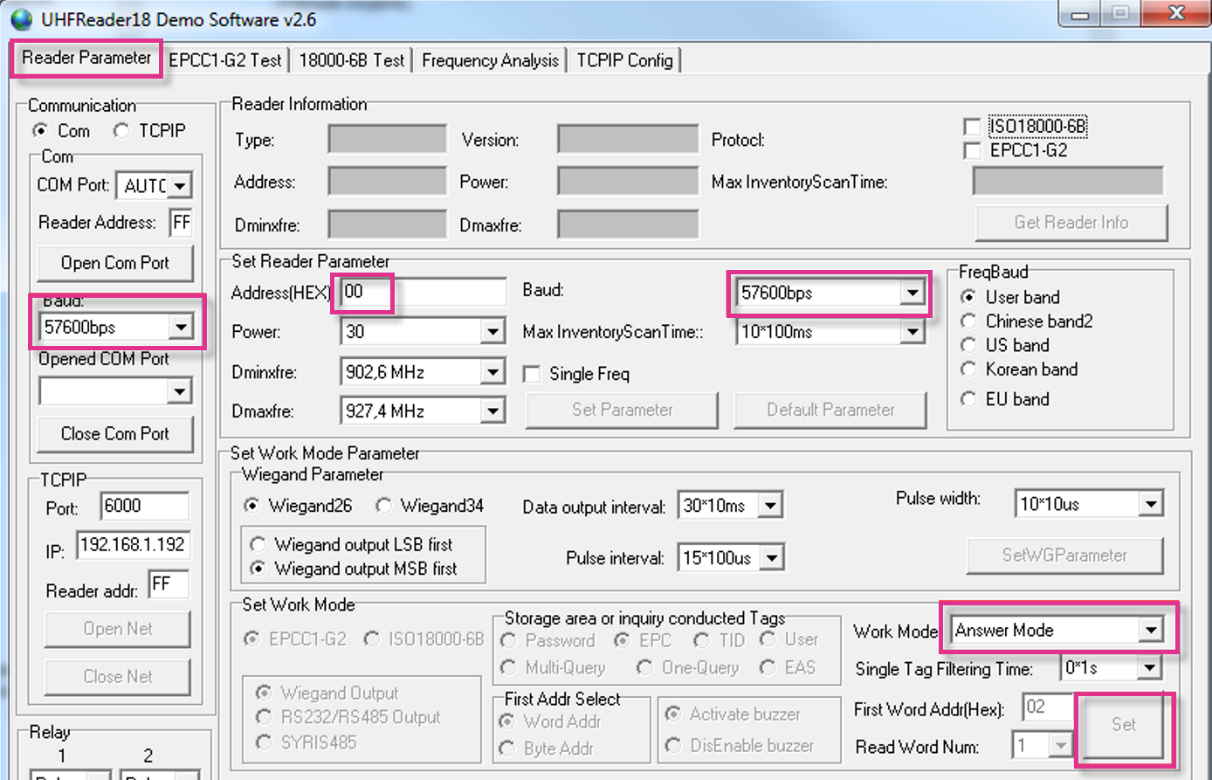Expand the Power level dropdown
The height and width of the screenshot is (780, 1212).
click(493, 331)
